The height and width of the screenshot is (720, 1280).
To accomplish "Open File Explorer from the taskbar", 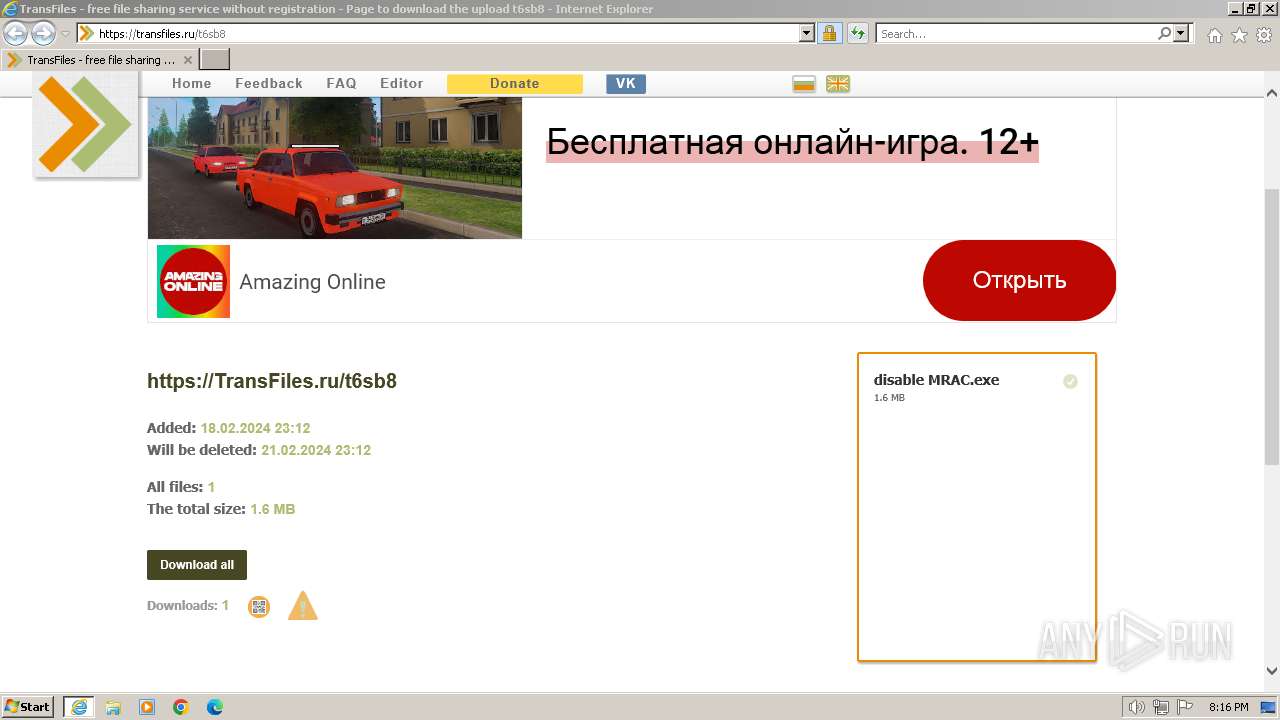I will 113,707.
